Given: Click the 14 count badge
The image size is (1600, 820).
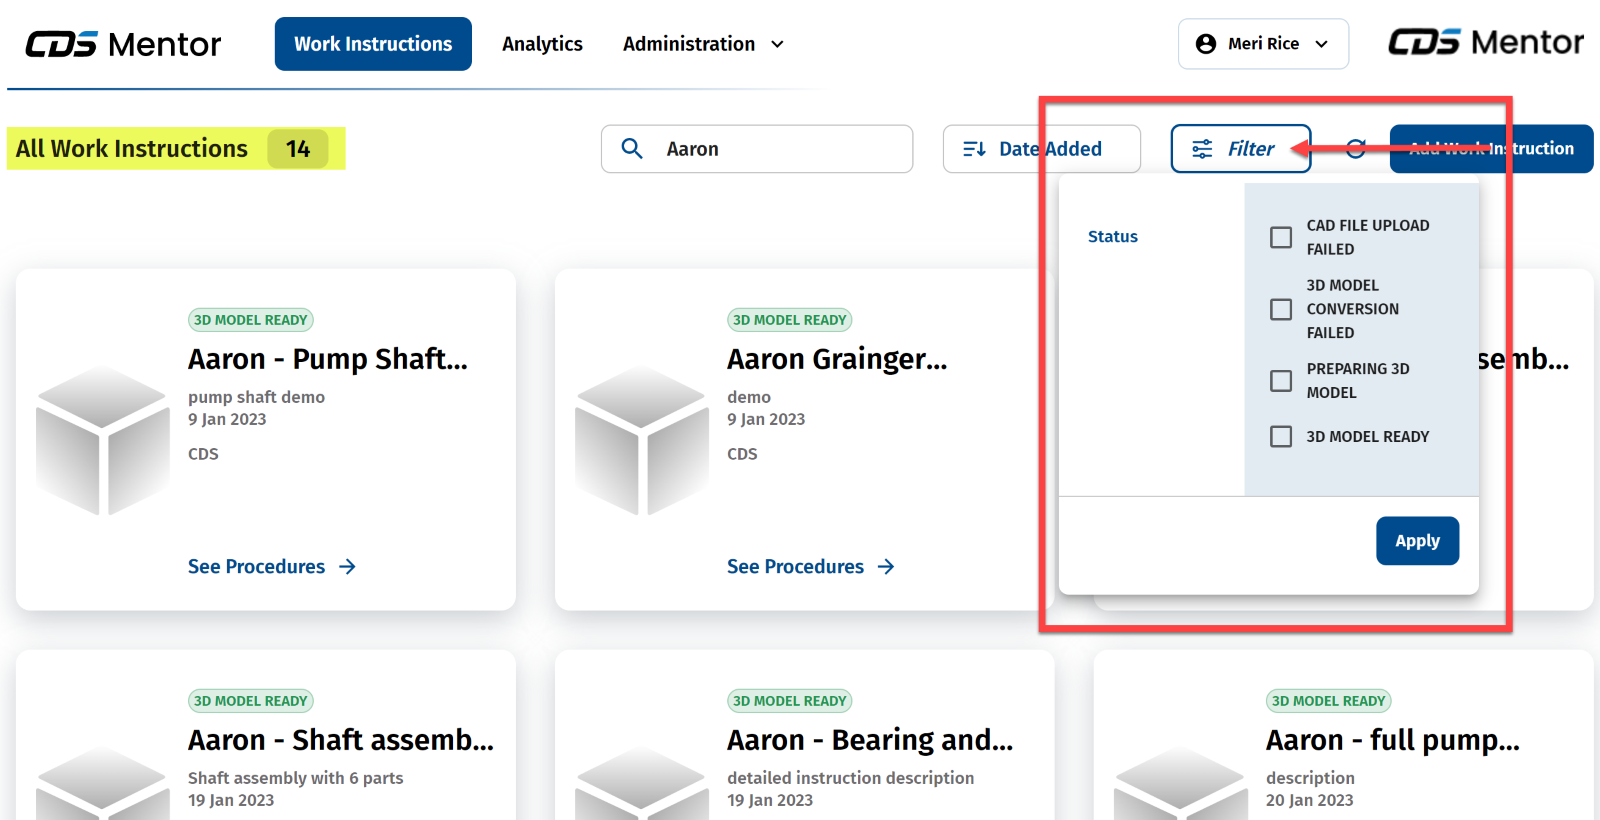Looking at the screenshot, I should point(298,149).
